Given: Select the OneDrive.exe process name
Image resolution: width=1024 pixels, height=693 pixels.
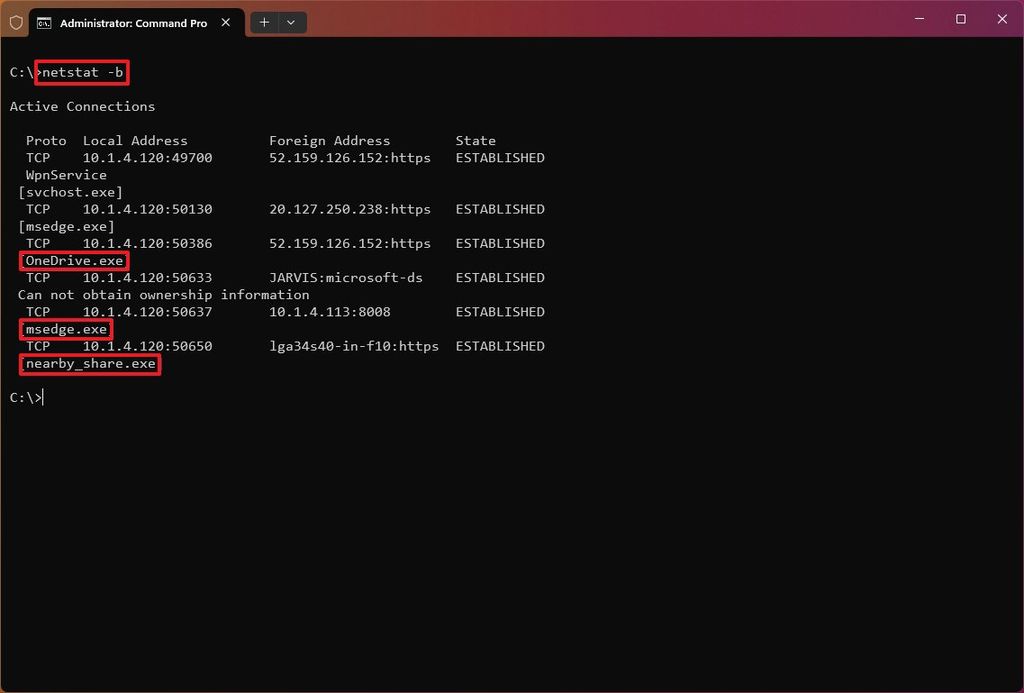Looking at the screenshot, I should (73, 260).
